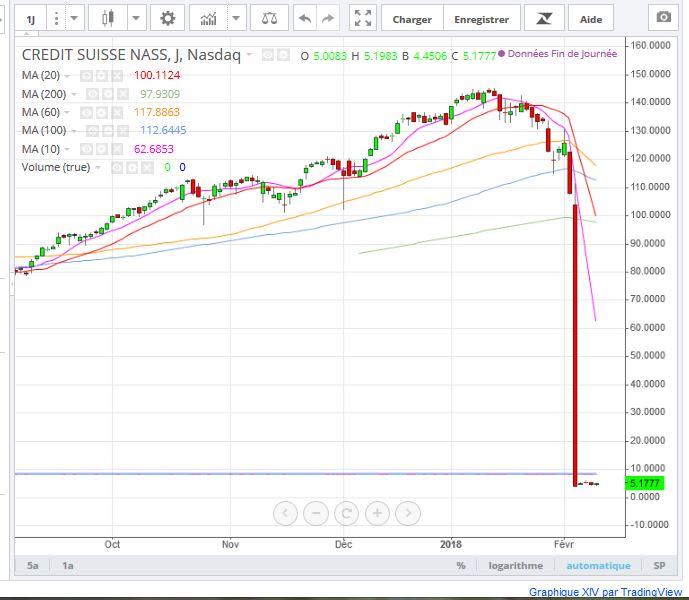The height and width of the screenshot is (600, 689).
Task: Remove the MA (100) indicator
Action: (123, 131)
